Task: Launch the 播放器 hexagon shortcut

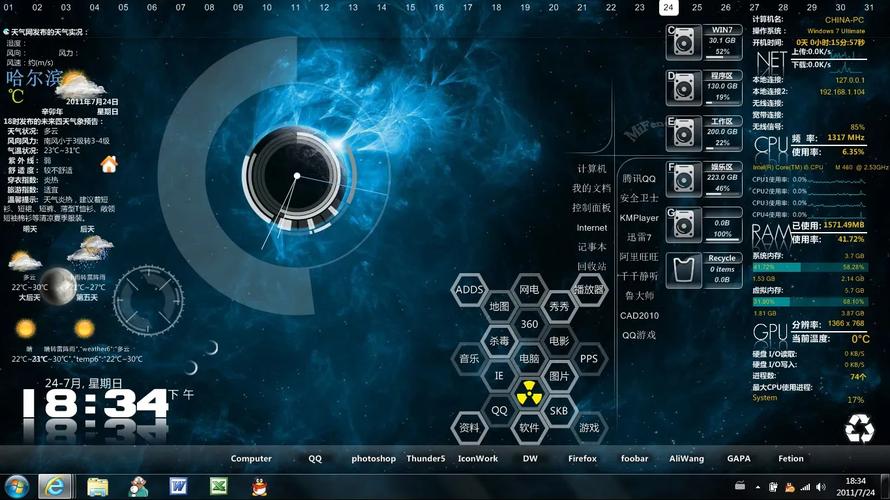Action: 589,289
